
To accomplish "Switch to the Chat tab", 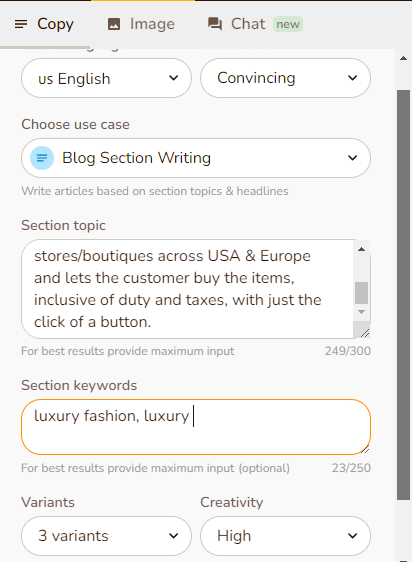I will [x=255, y=24].
